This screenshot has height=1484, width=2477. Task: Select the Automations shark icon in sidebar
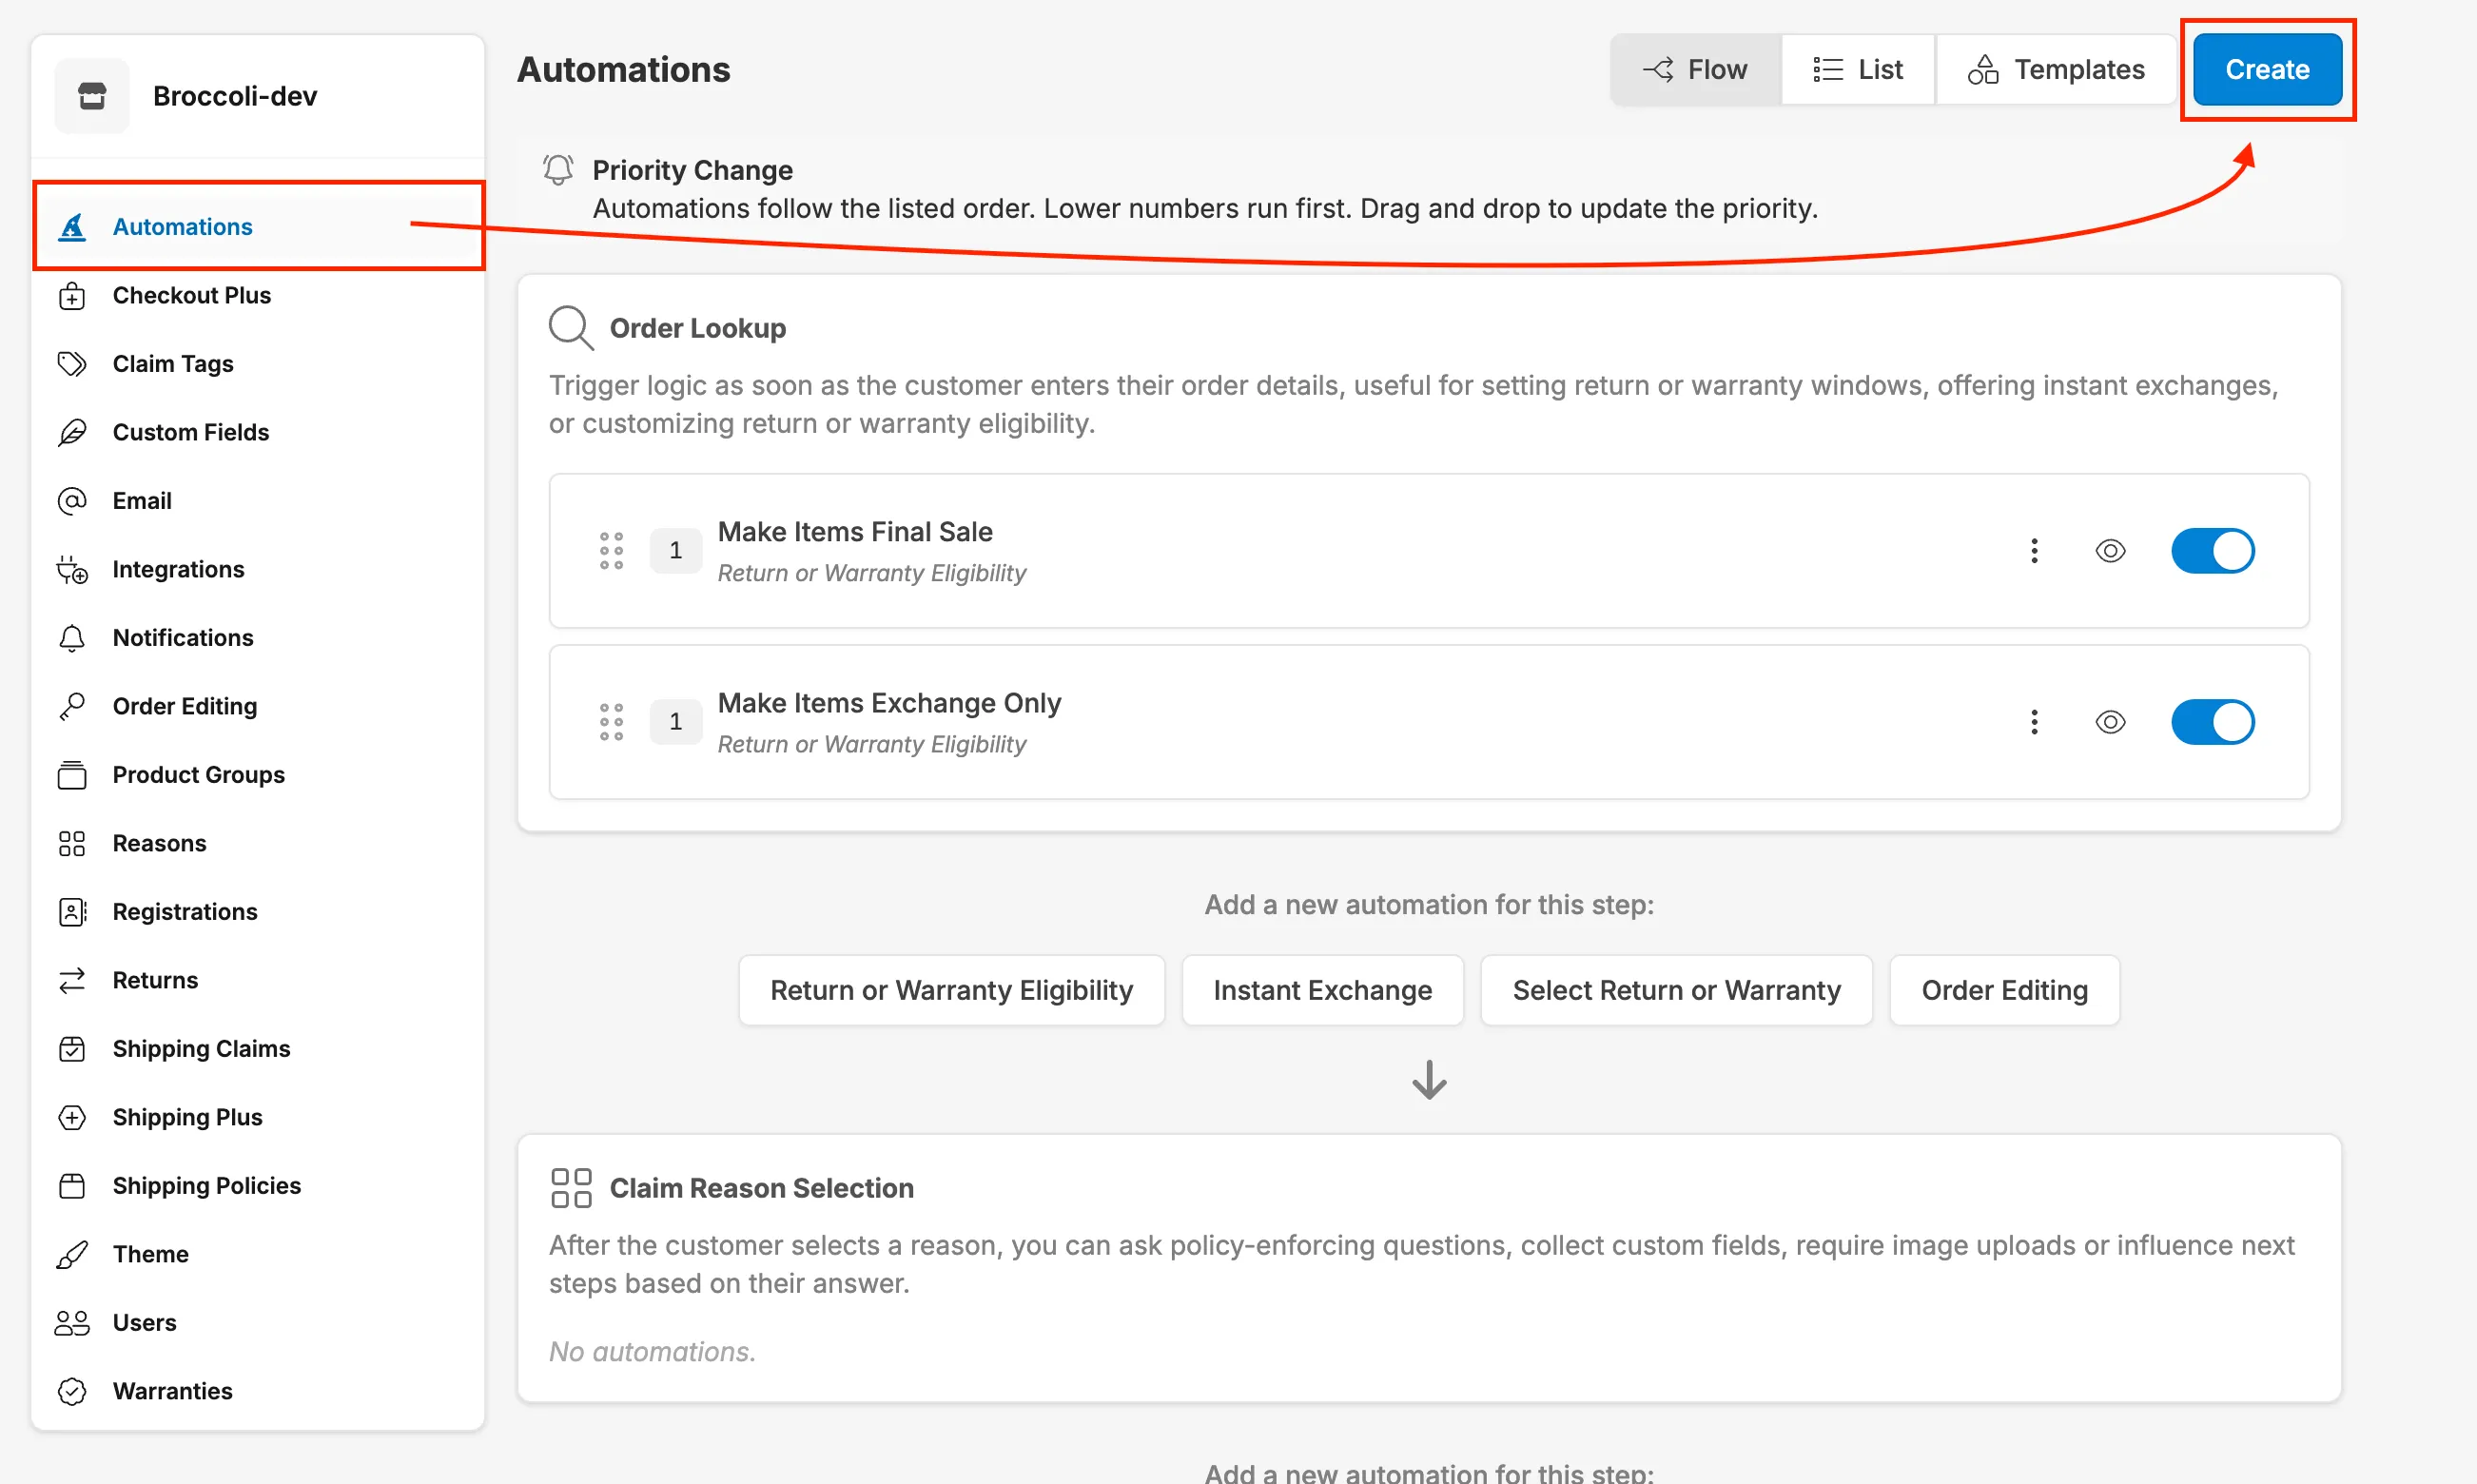click(x=71, y=227)
